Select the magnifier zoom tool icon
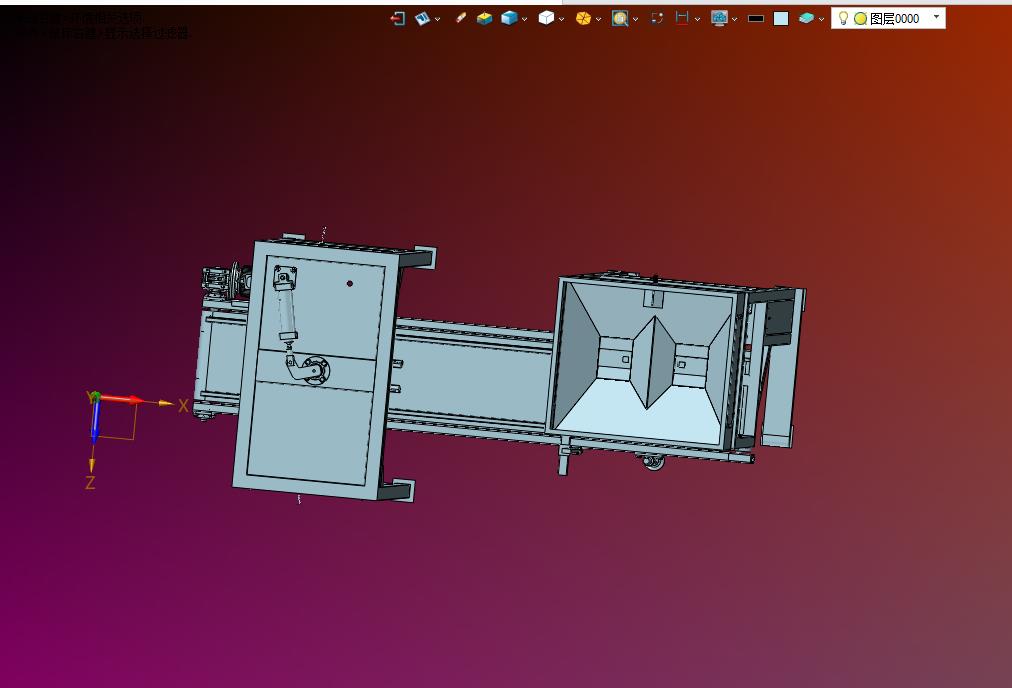1012x688 pixels. click(x=620, y=18)
